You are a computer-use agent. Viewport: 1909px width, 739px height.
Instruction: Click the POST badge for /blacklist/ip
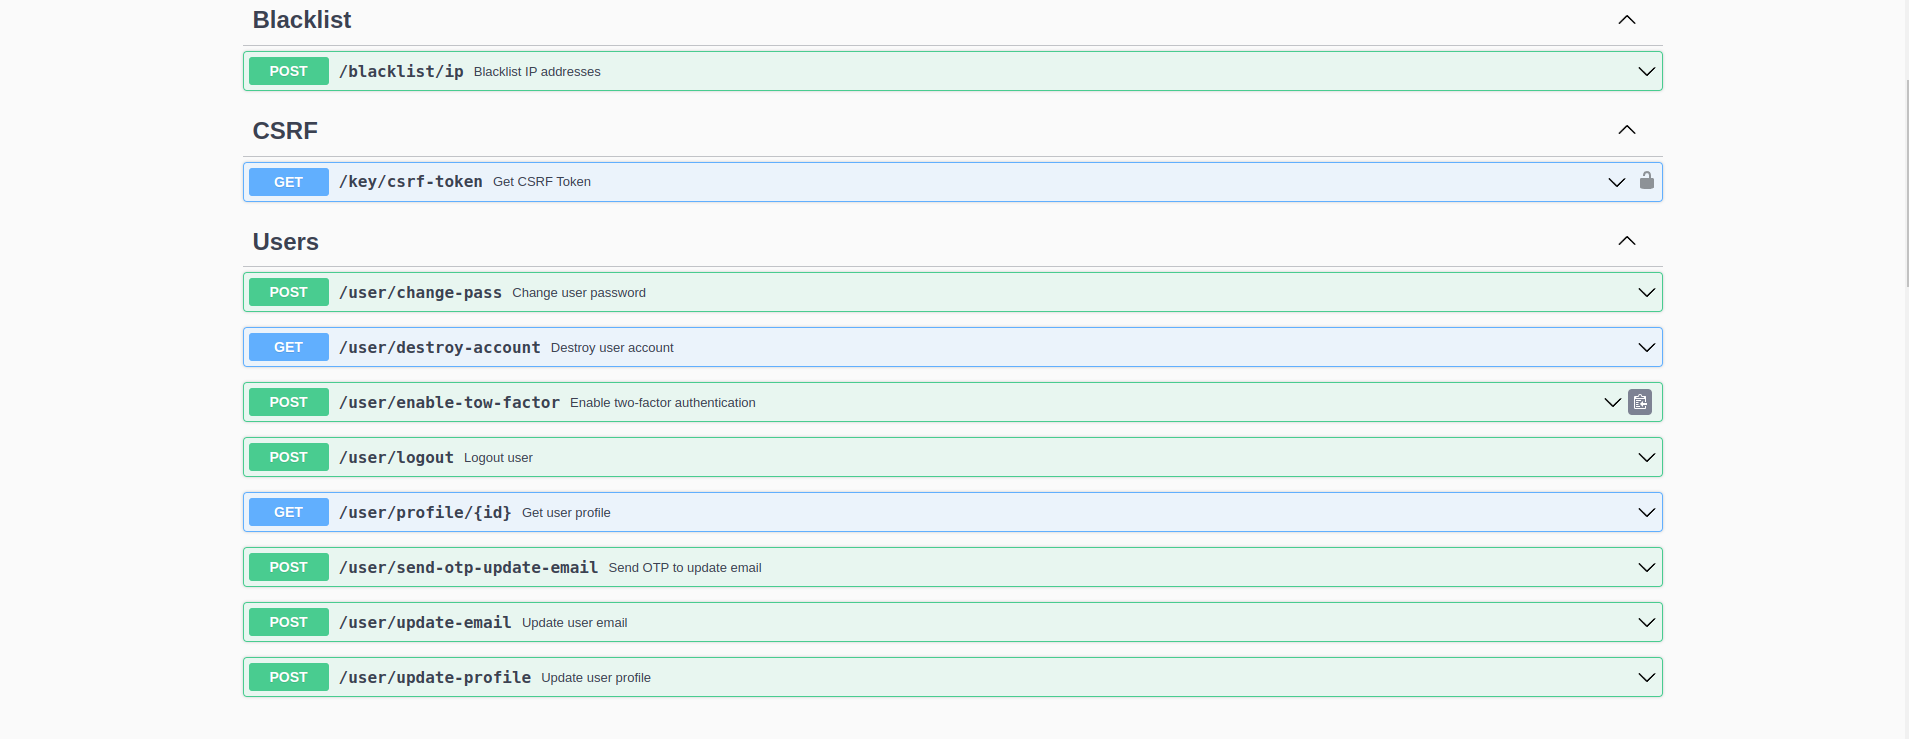click(x=288, y=71)
